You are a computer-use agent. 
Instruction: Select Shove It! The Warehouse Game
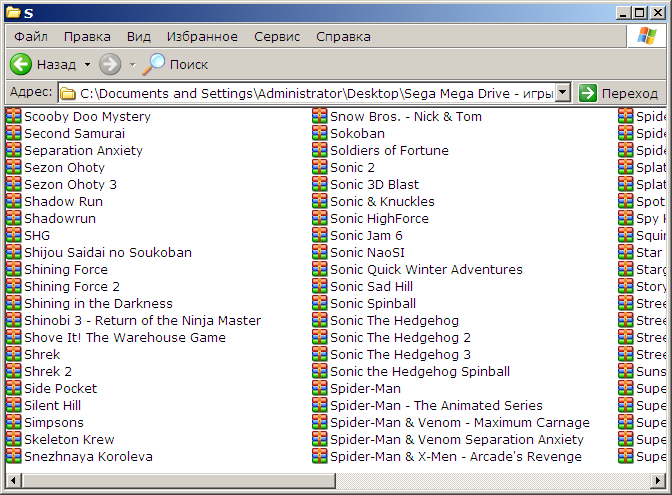pos(125,338)
